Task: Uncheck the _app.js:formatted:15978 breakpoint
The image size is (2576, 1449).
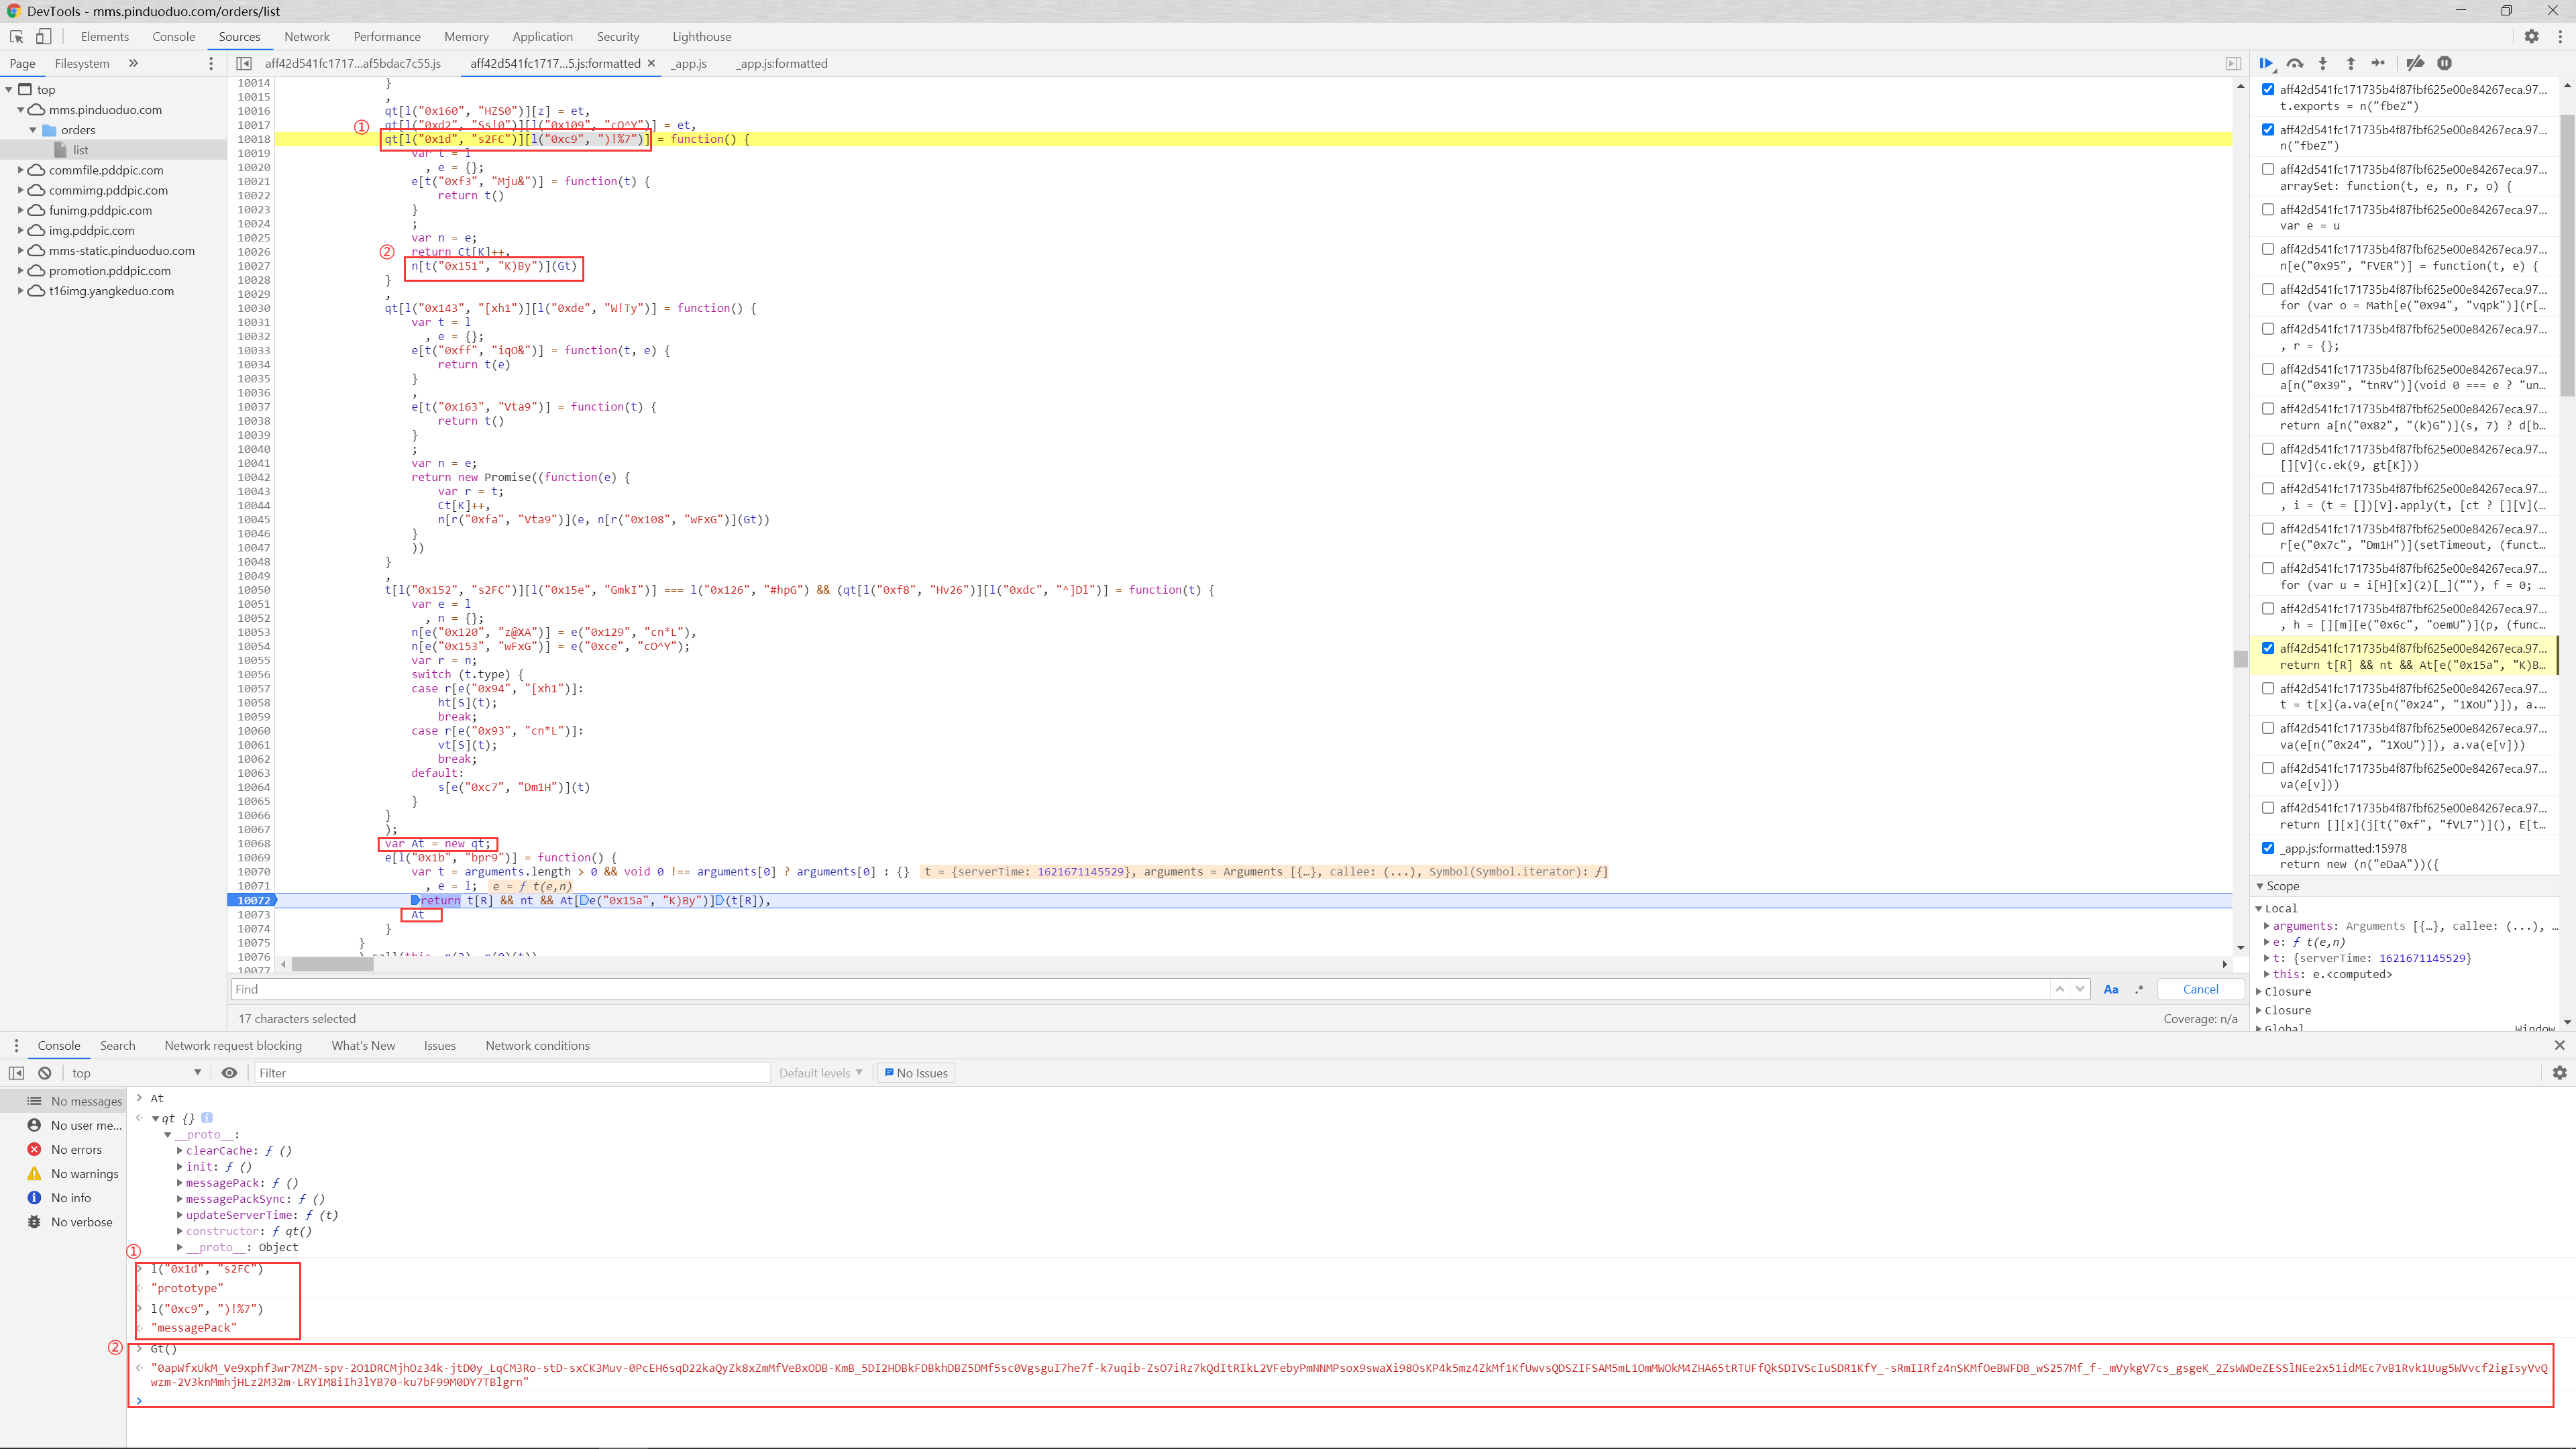Action: 2268,848
